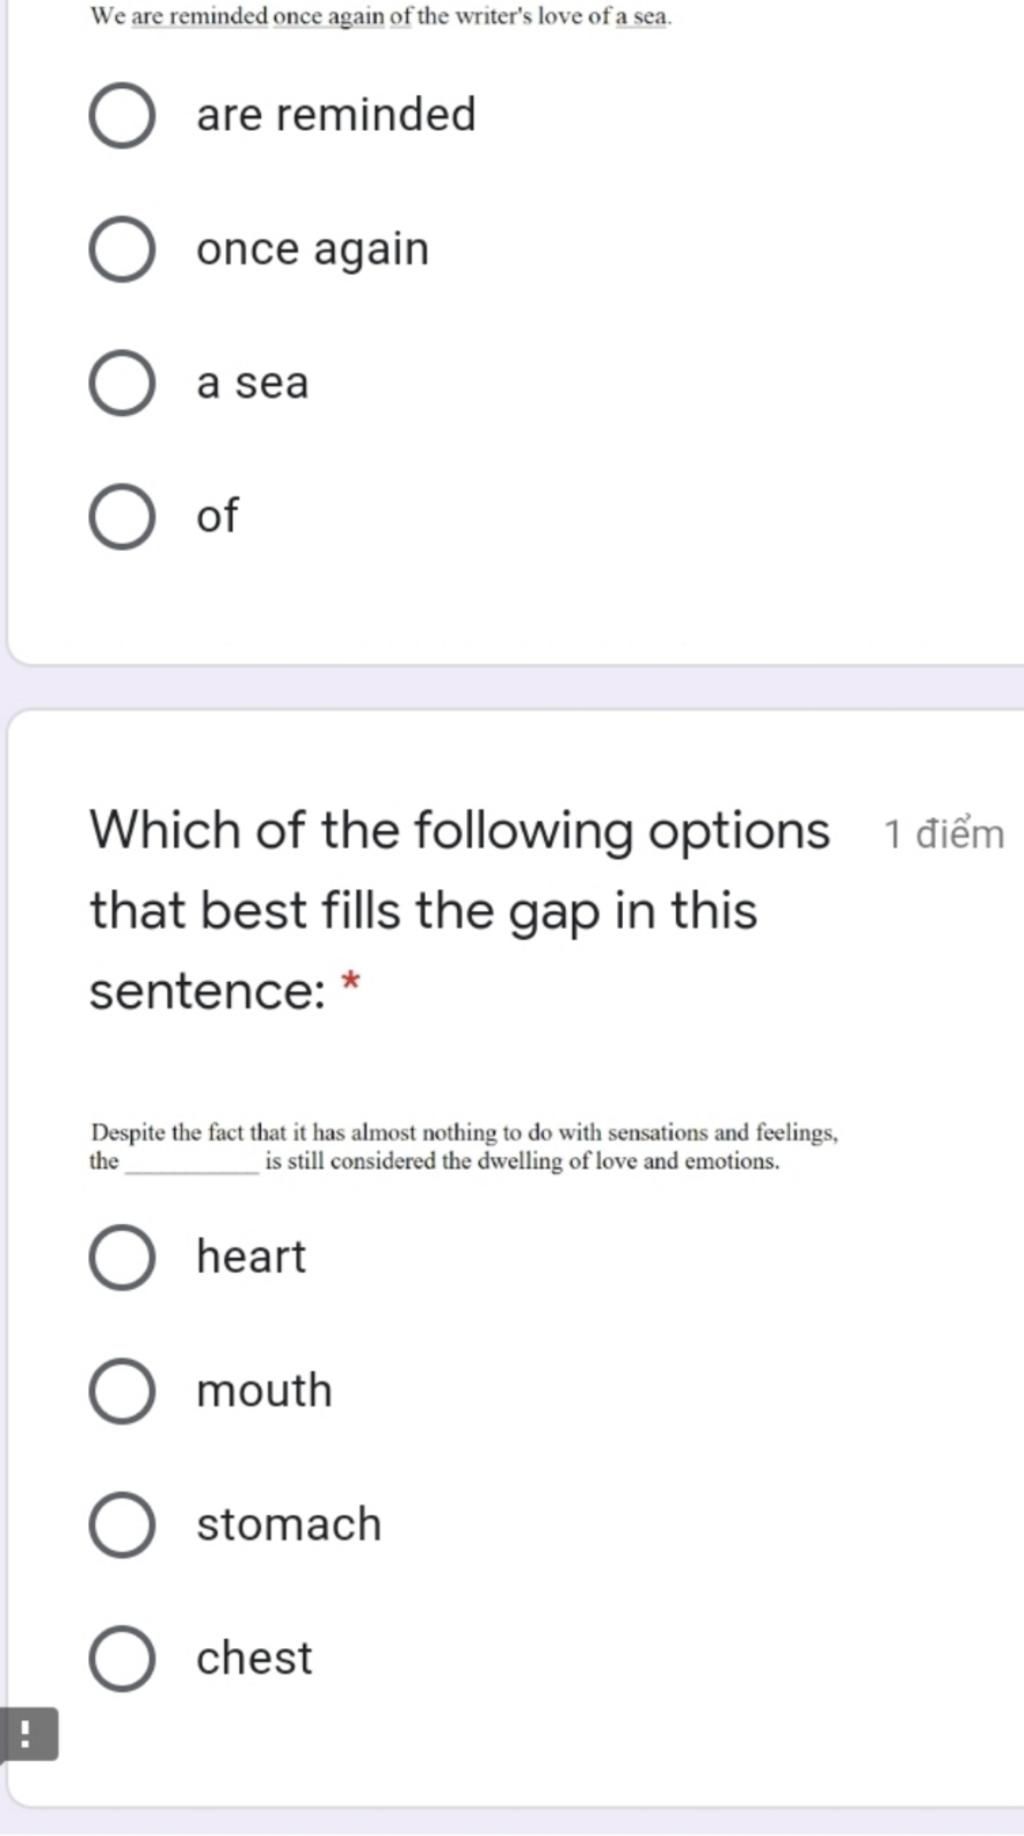Tick the 'stomach' radio button
Image resolution: width=1024 pixels, height=1836 pixels.
click(x=122, y=1525)
